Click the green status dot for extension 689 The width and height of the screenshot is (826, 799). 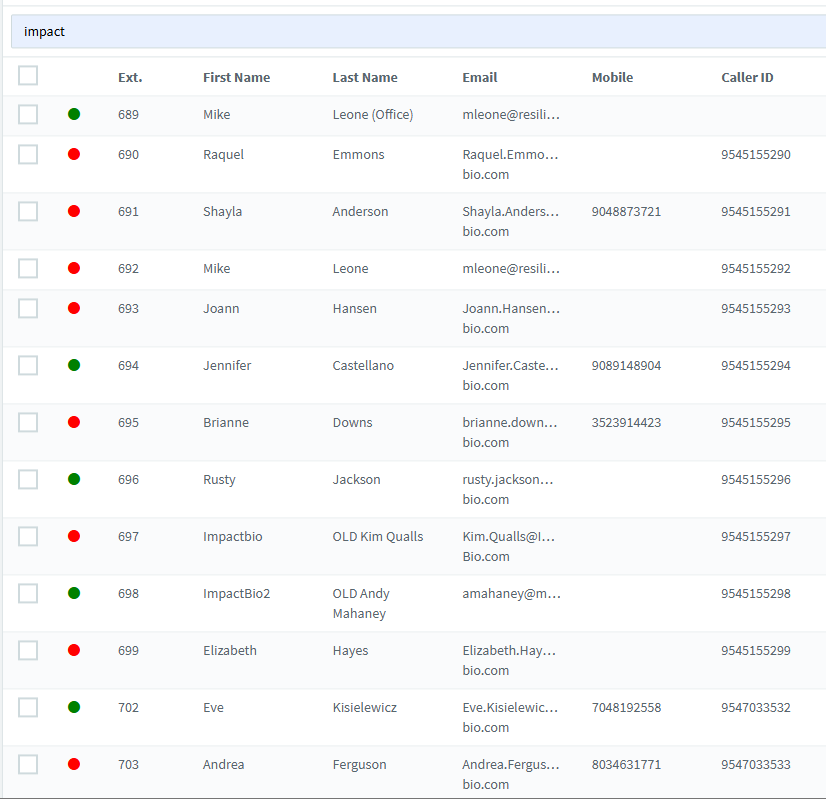coord(74,114)
